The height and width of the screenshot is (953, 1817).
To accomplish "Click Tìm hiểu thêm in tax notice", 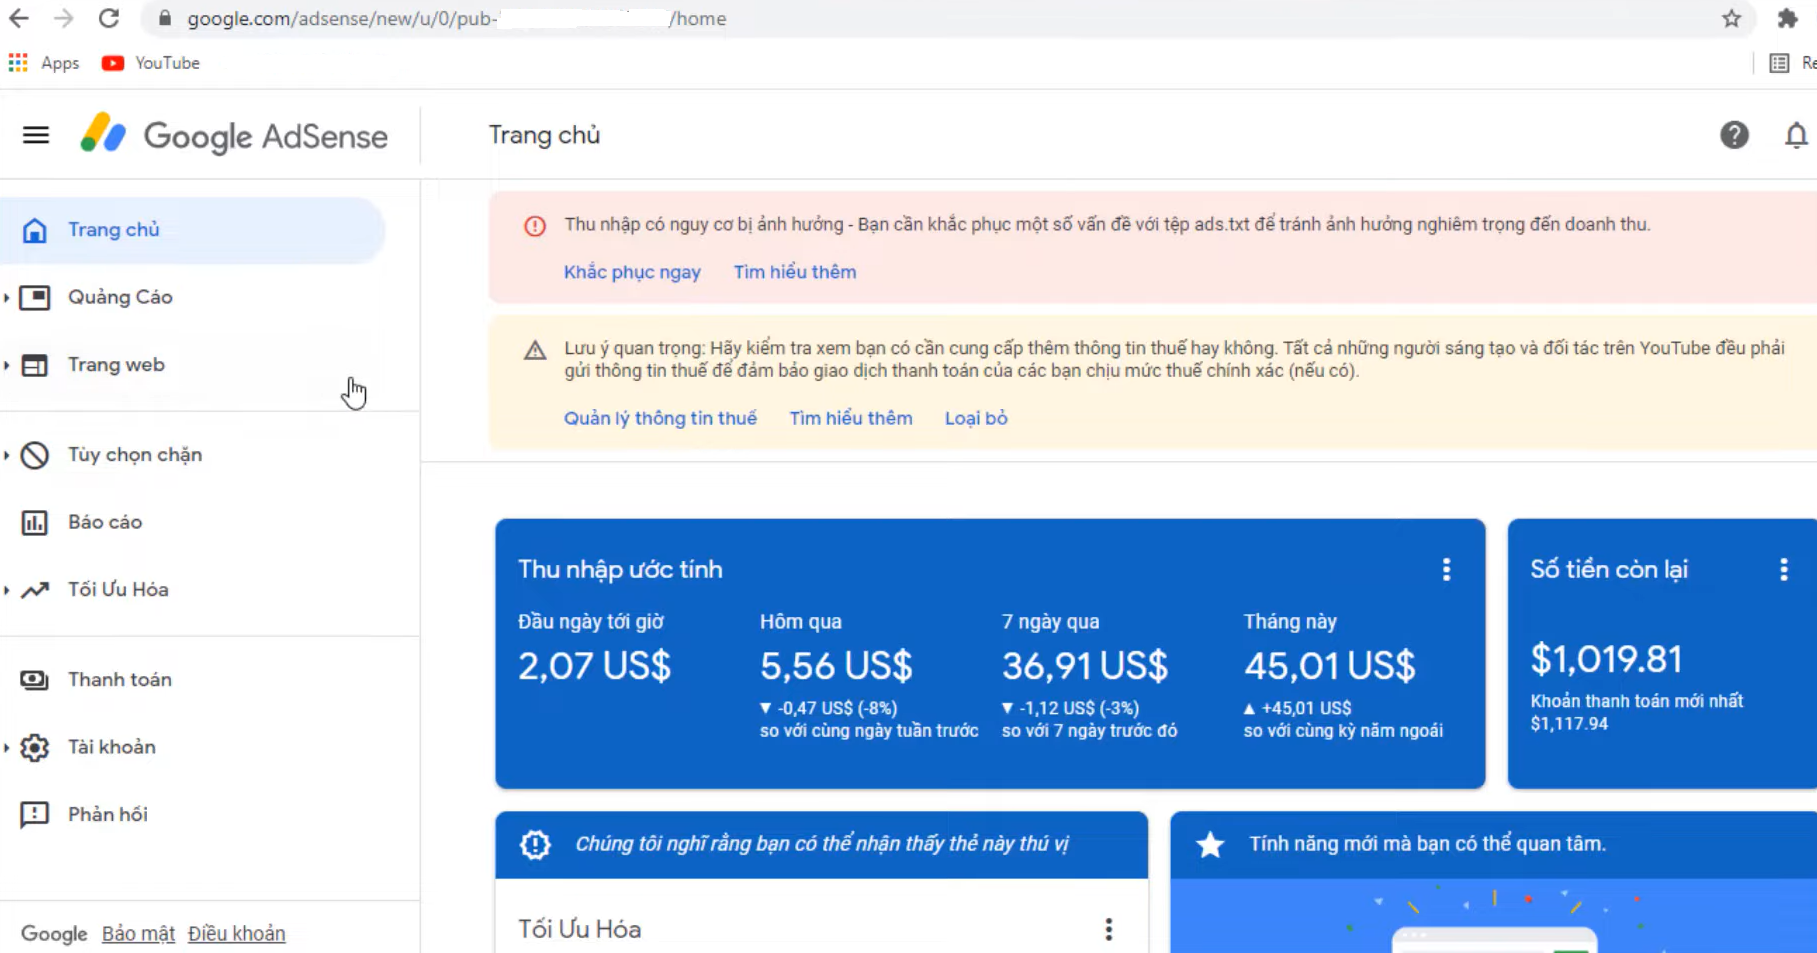I will coord(851,418).
